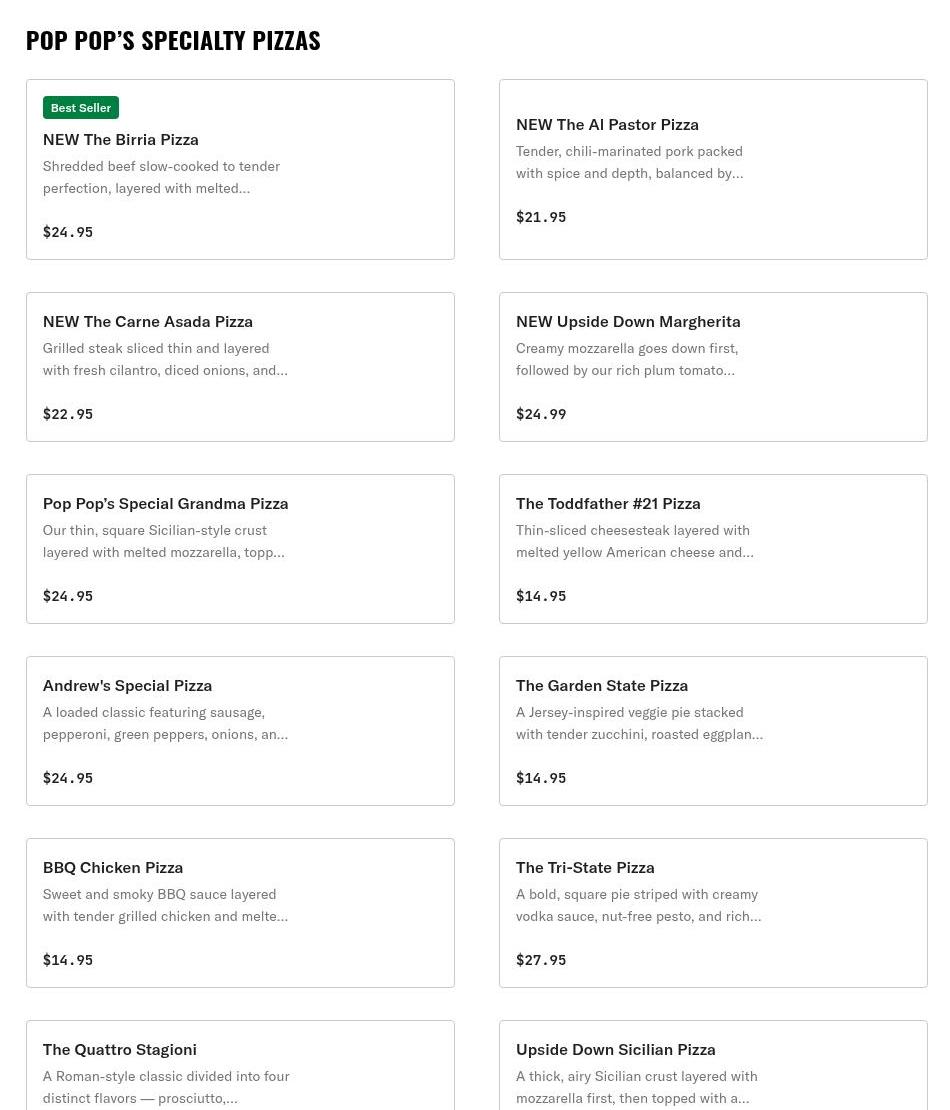
Task: Open NEW The Al Pastor Pizza card
Action: tap(713, 169)
